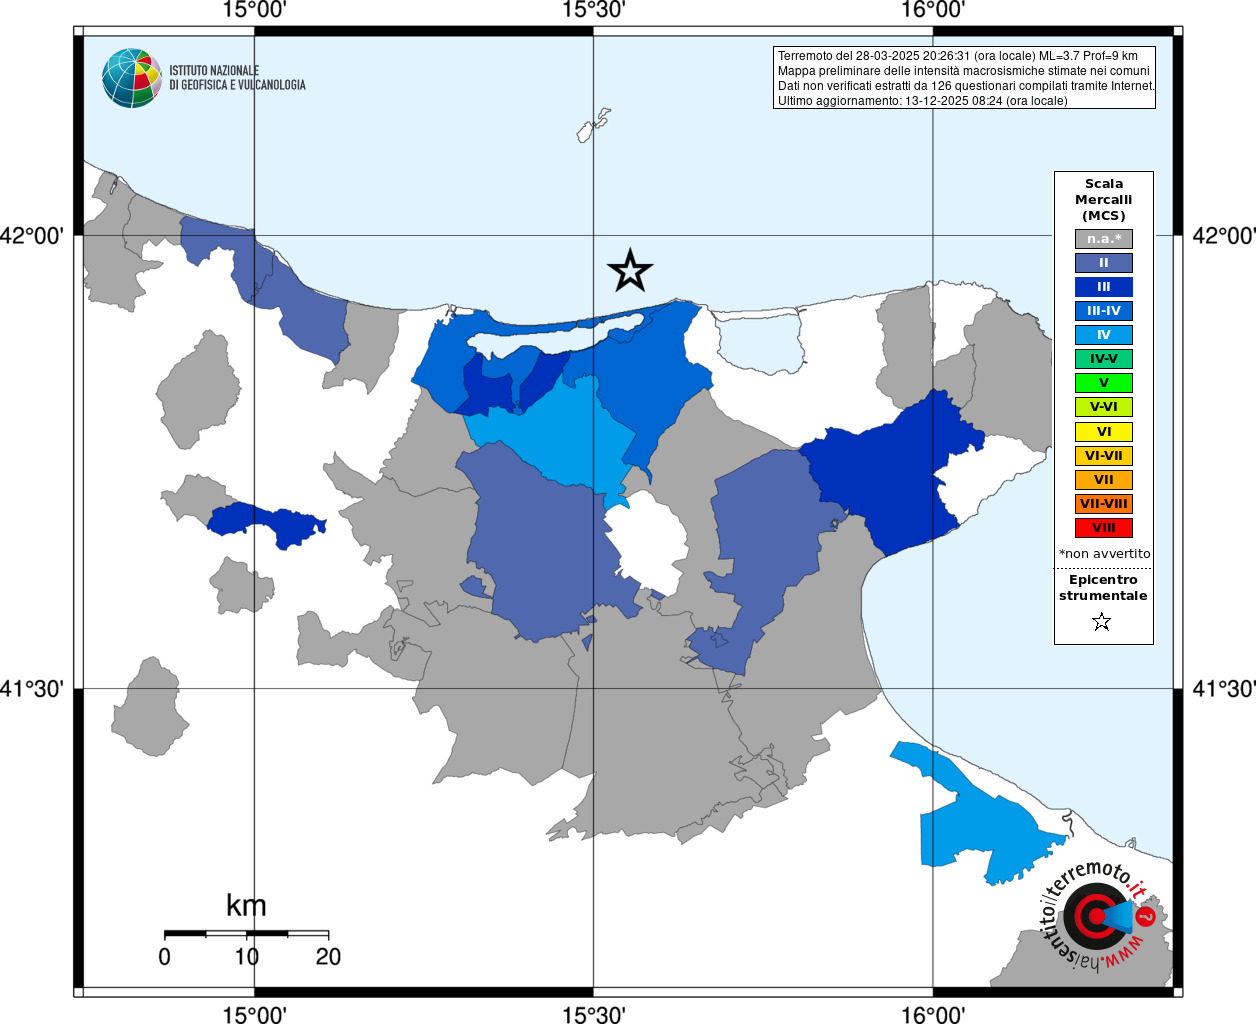Click the light-blue coastal lagoon near 15°45'
The width and height of the screenshot is (1256, 1024).
pos(760,342)
